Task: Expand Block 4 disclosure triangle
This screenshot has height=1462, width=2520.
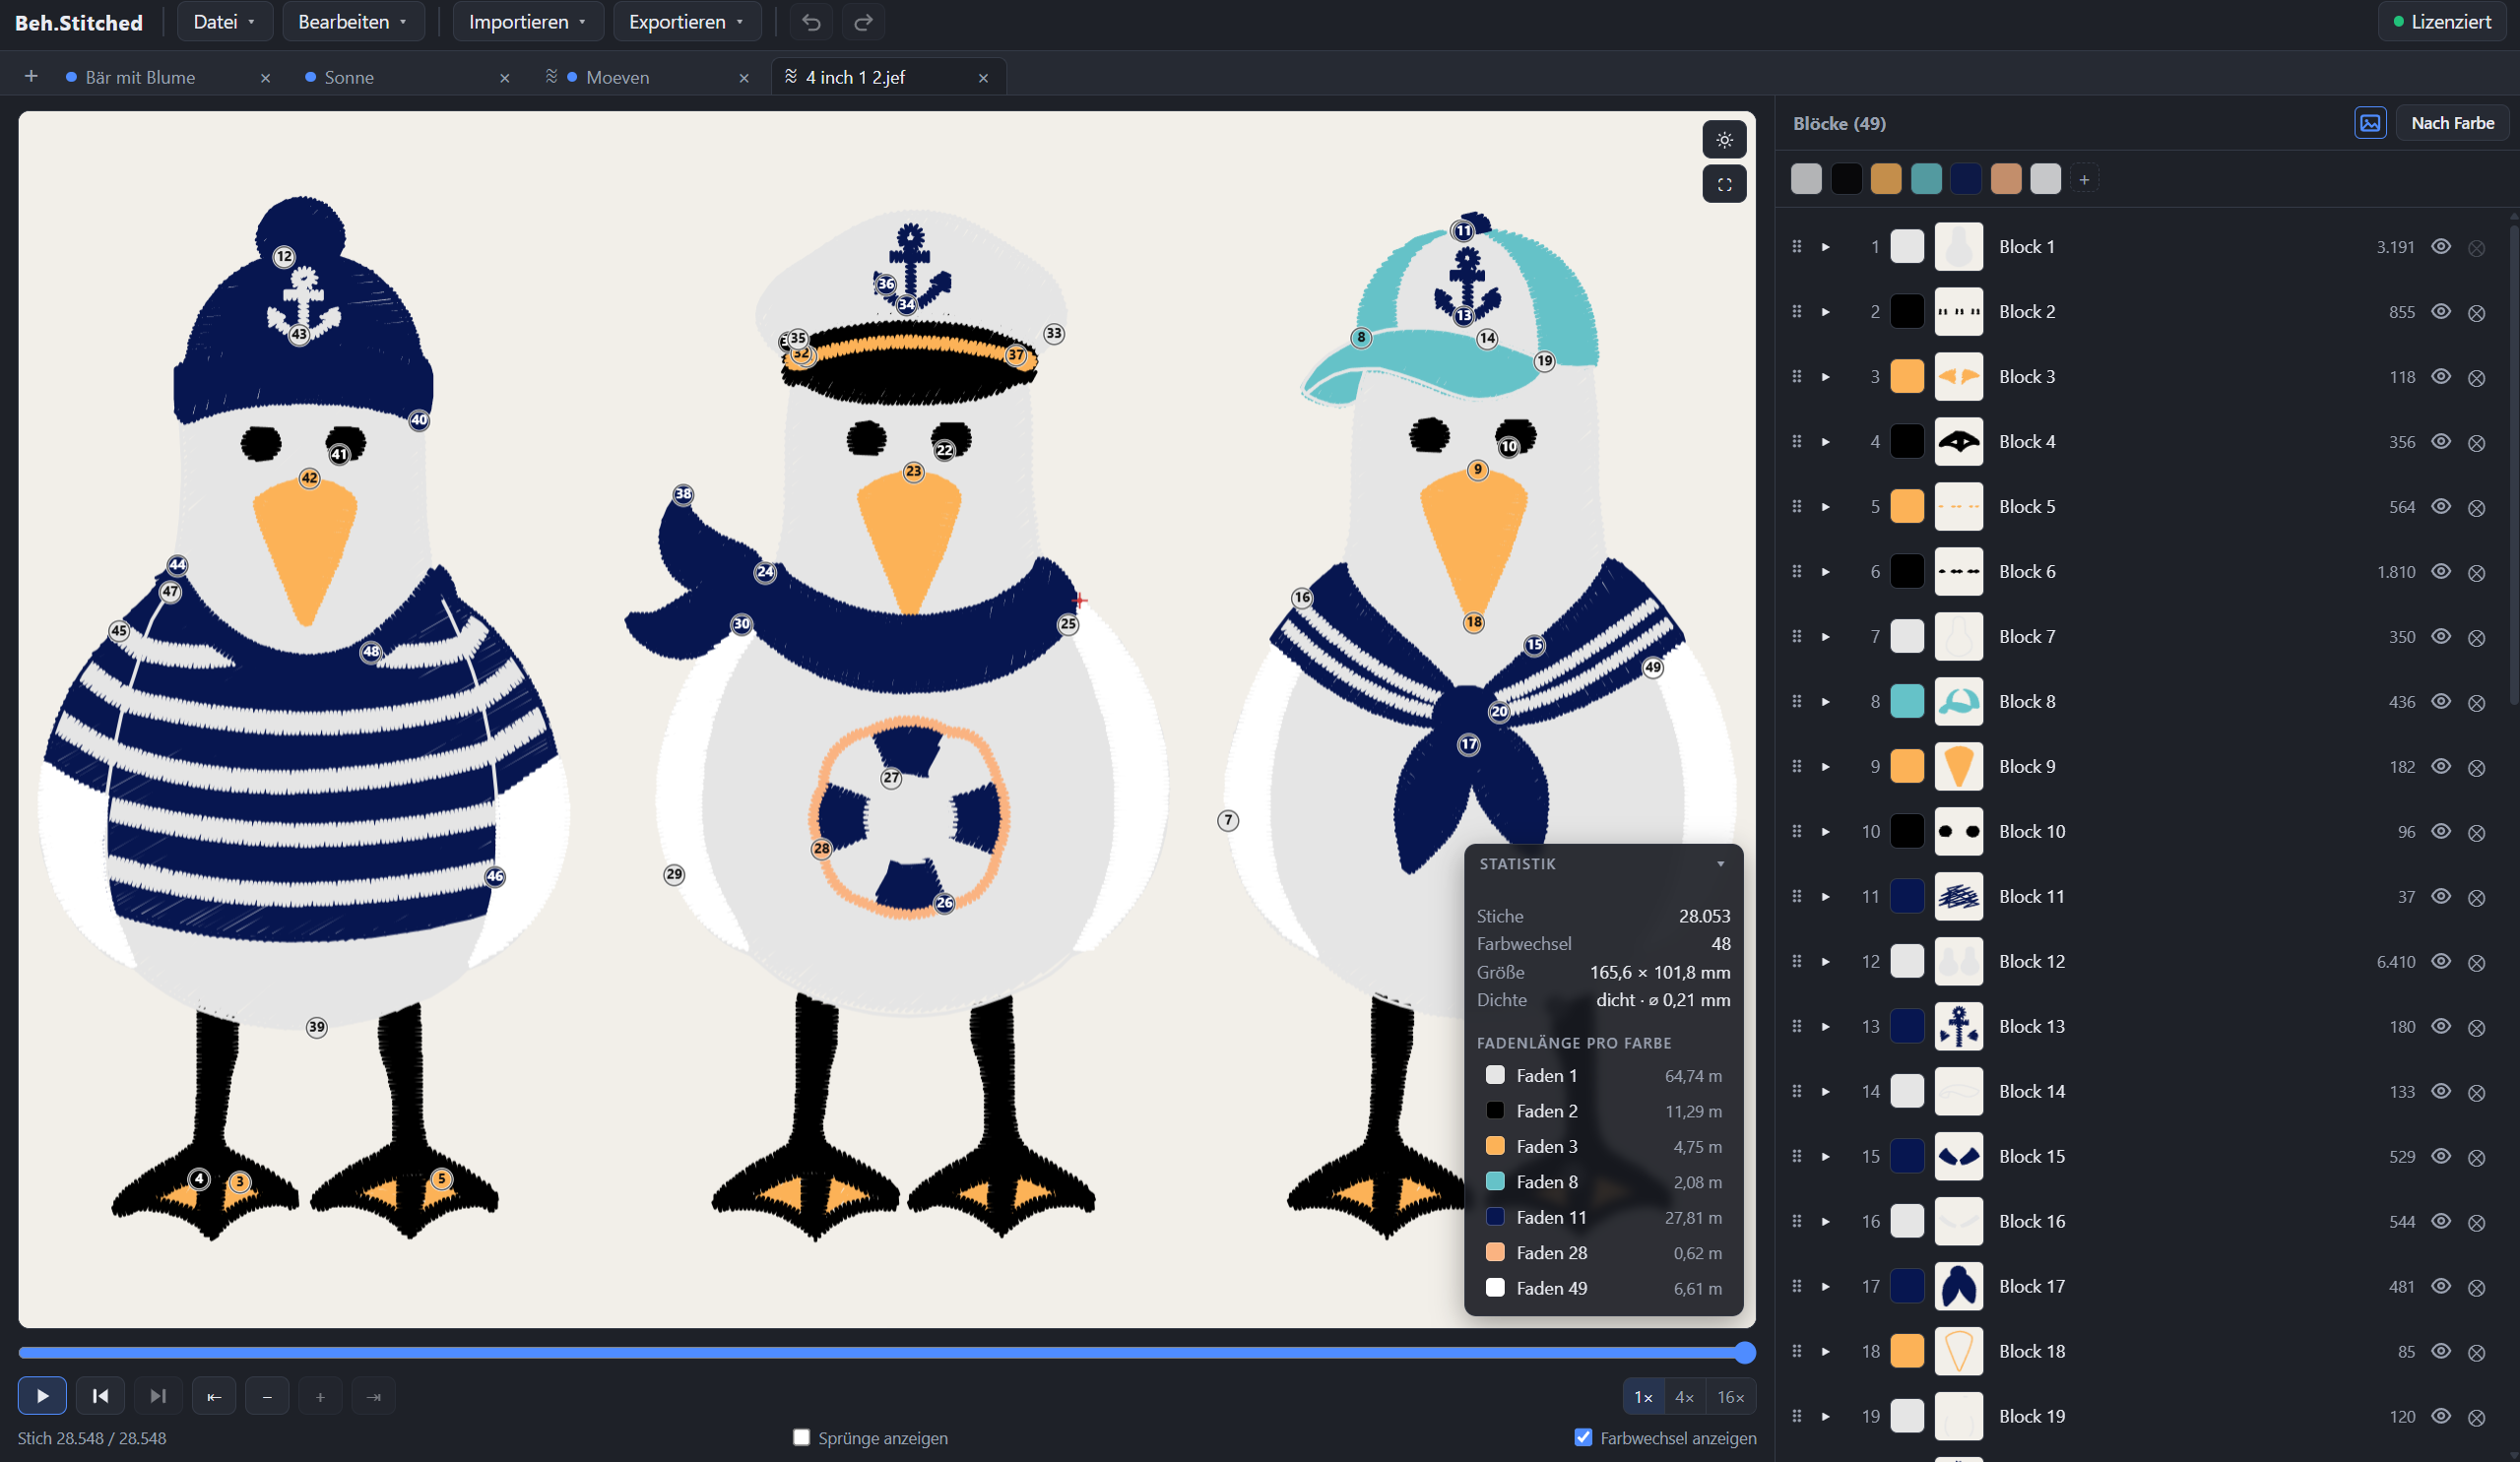Action: click(x=1825, y=442)
